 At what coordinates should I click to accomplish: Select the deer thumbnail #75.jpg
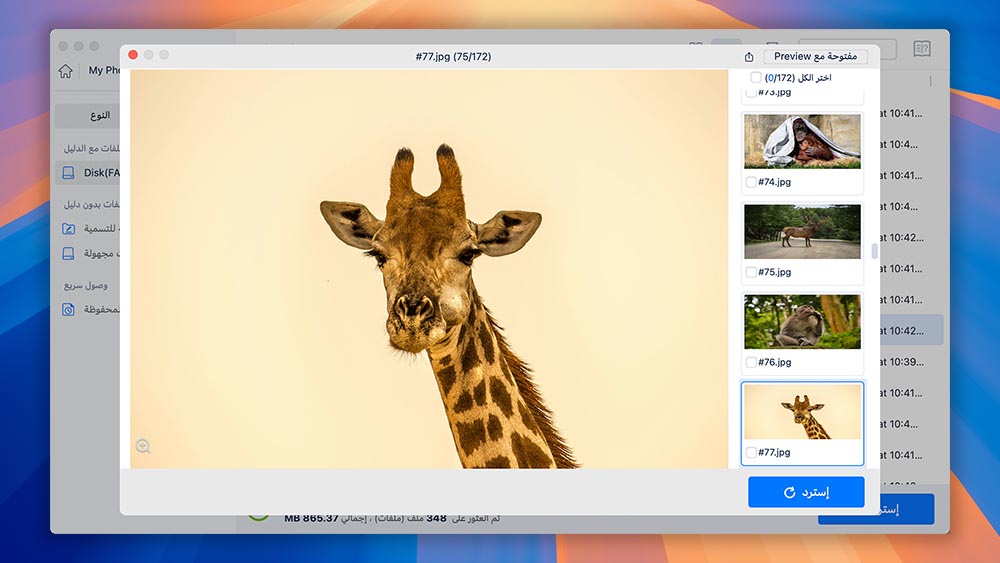[802, 231]
